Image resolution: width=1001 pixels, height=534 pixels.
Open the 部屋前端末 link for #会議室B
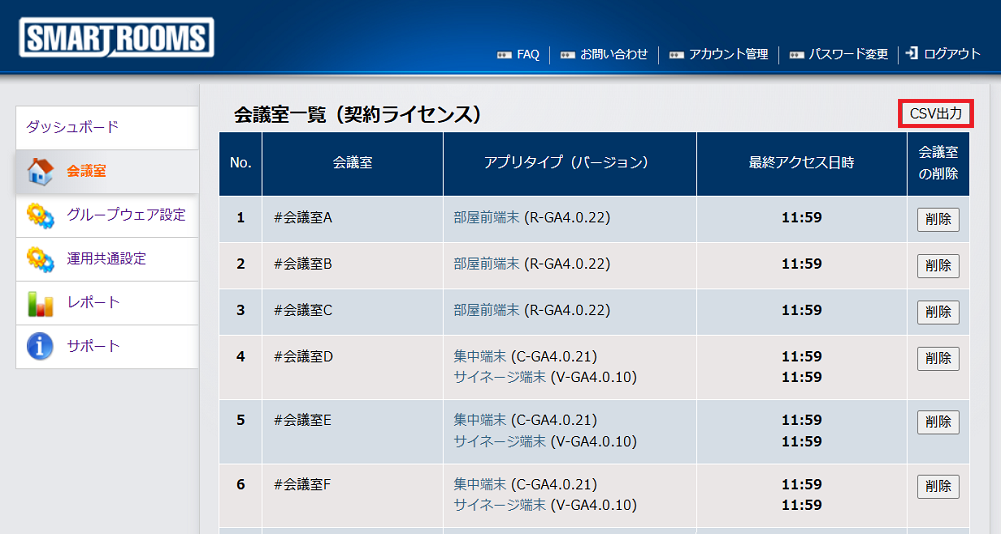coord(486,264)
